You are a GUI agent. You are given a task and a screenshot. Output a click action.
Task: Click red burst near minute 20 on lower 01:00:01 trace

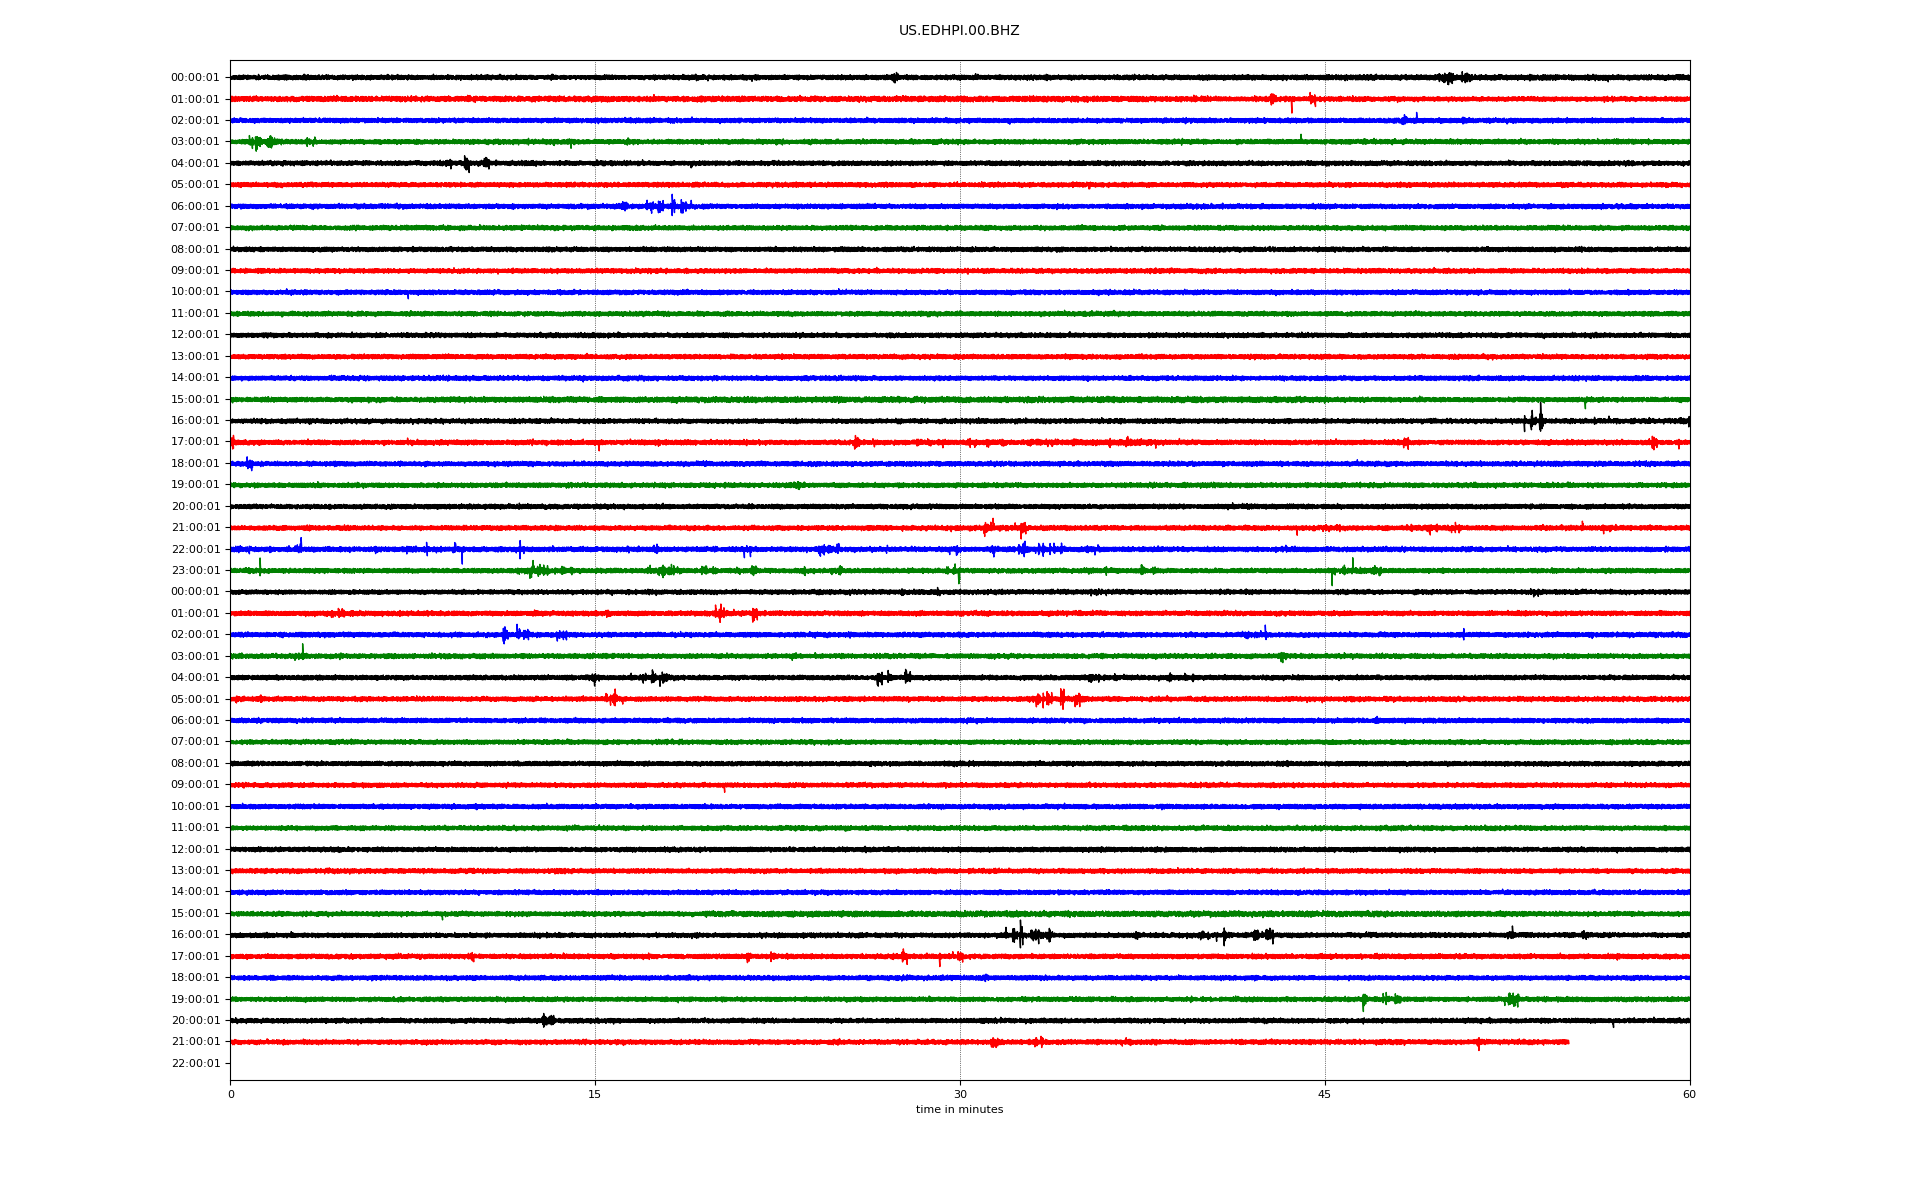(719, 613)
